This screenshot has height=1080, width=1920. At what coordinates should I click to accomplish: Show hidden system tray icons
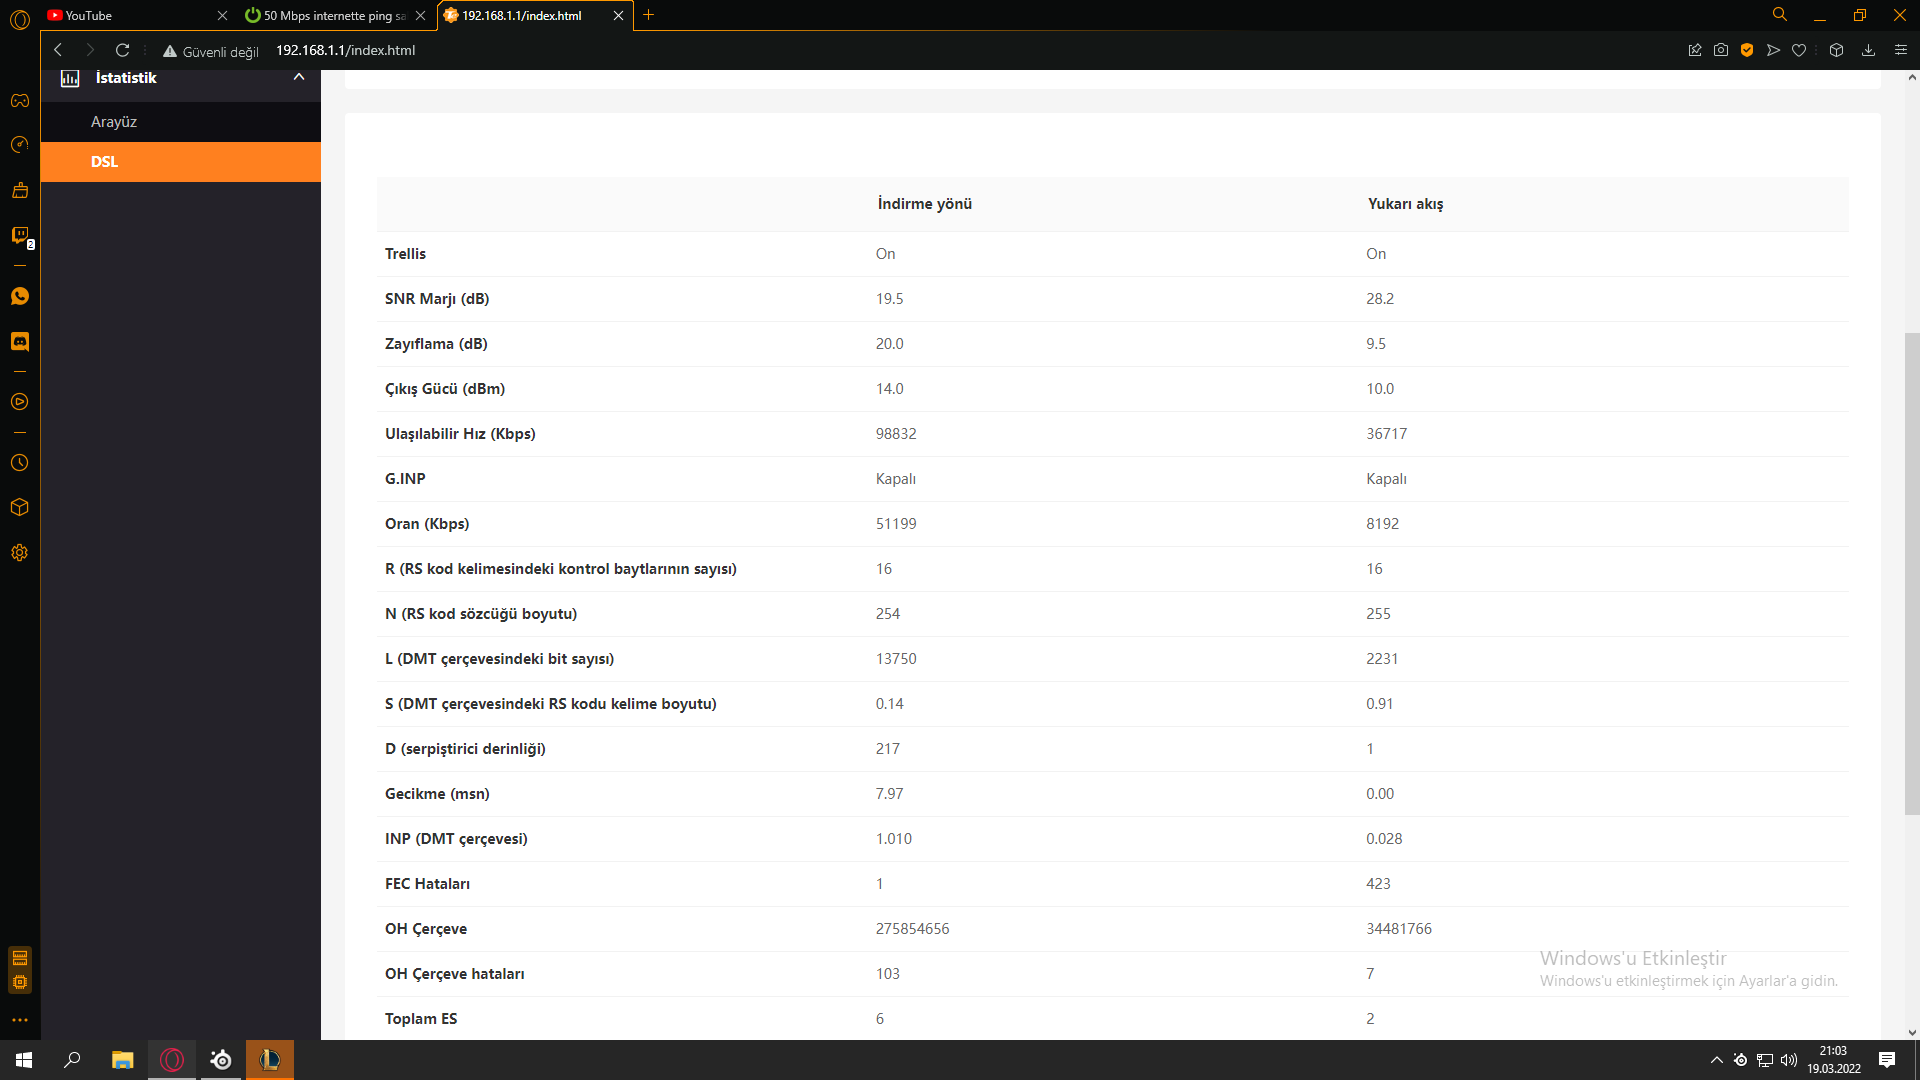(1716, 1060)
